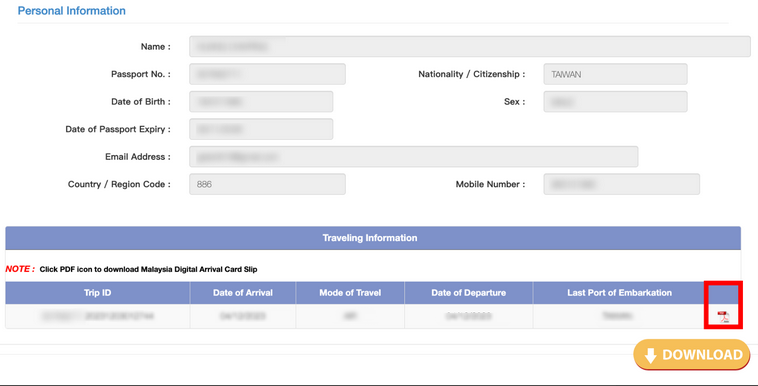Click the Trip ID column header
Screen dimensions: 758x386
tap(98, 293)
